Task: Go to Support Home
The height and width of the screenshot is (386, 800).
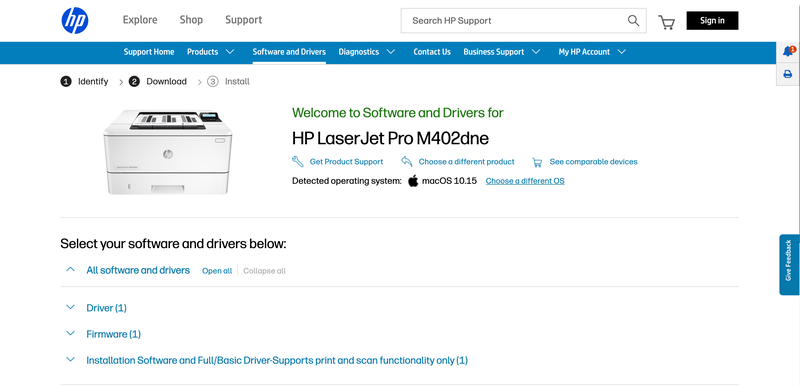Action: [x=149, y=52]
